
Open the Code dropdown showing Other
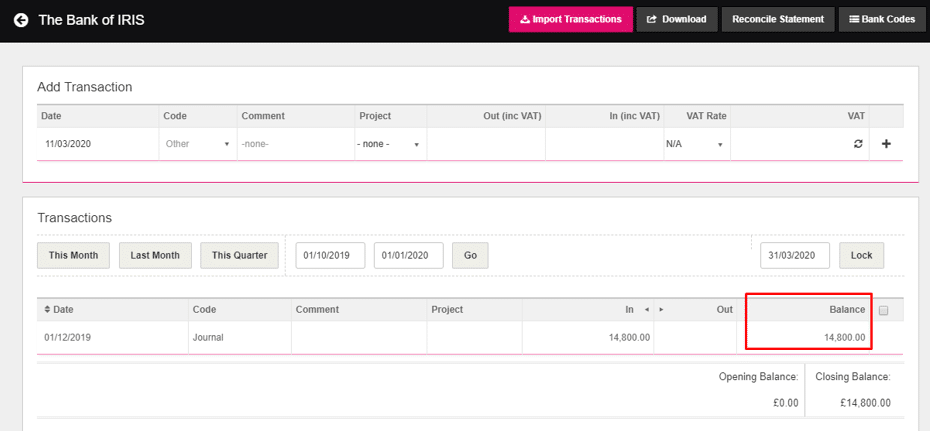[x=198, y=144]
